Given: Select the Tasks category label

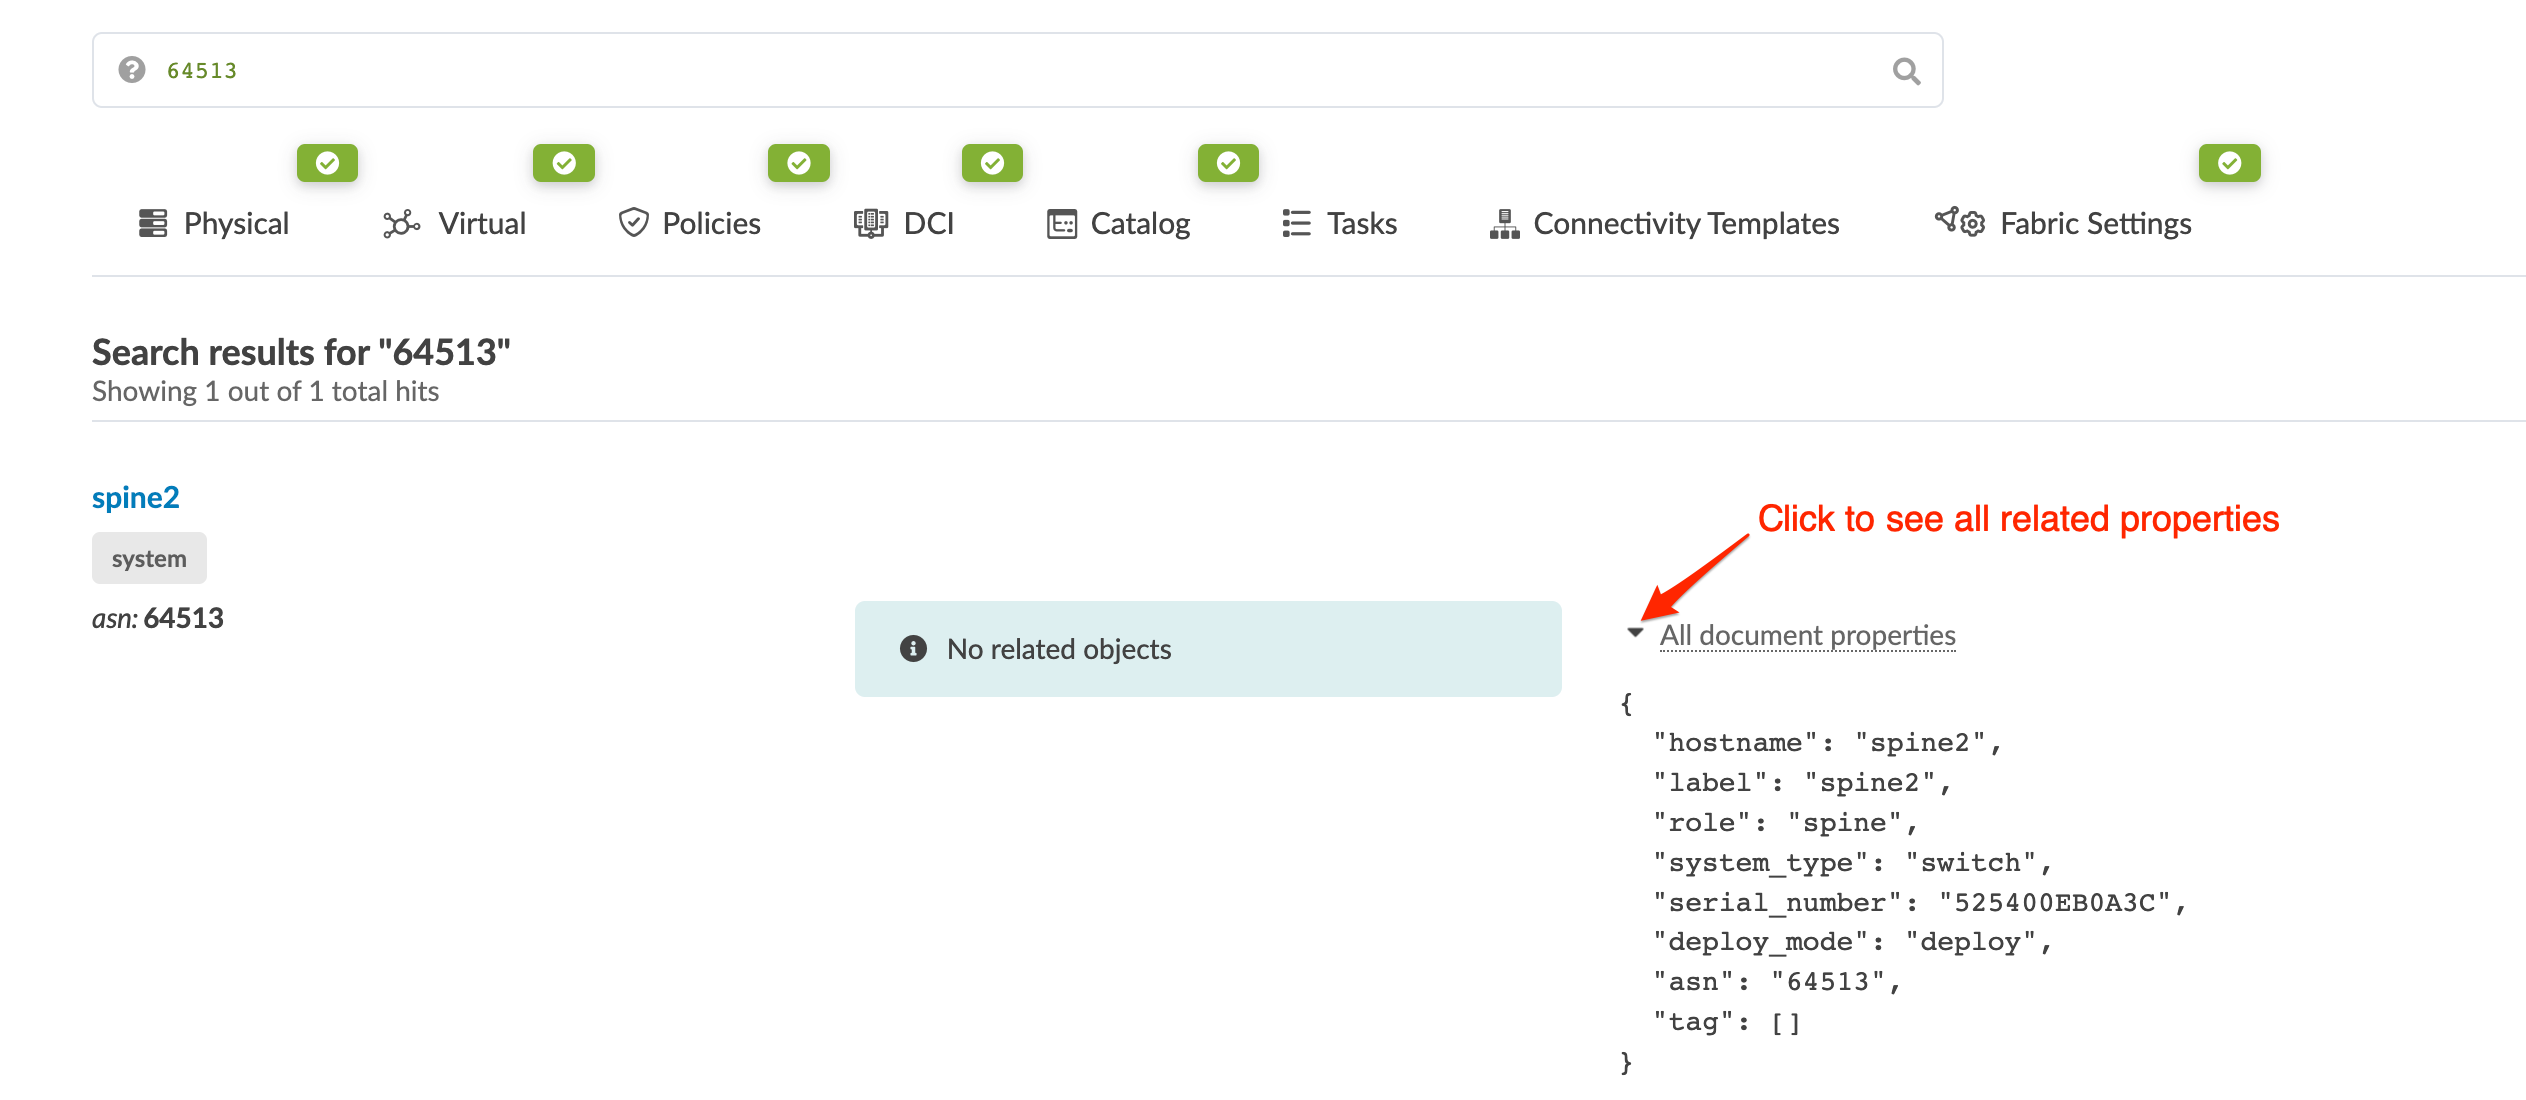Looking at the screenshot, I should 1361,223.
